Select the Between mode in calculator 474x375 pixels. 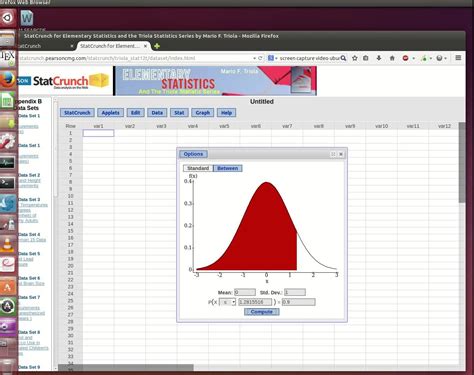(228, 168)
